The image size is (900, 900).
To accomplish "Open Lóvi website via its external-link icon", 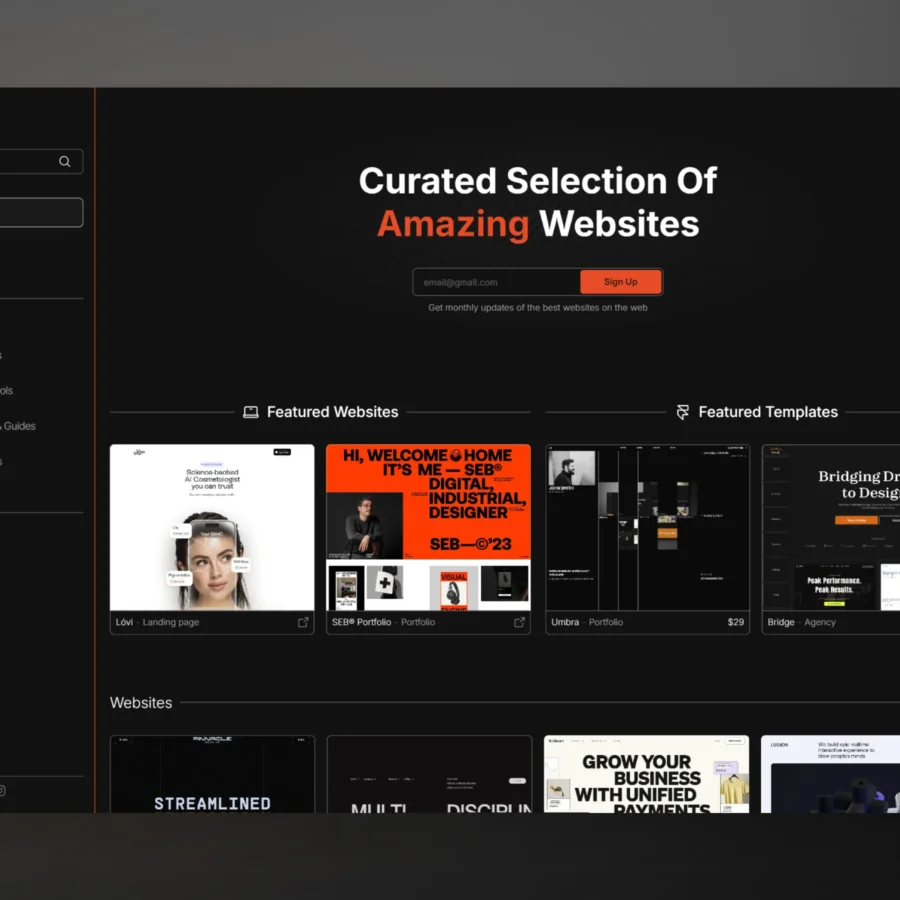I will click(303, 622).
